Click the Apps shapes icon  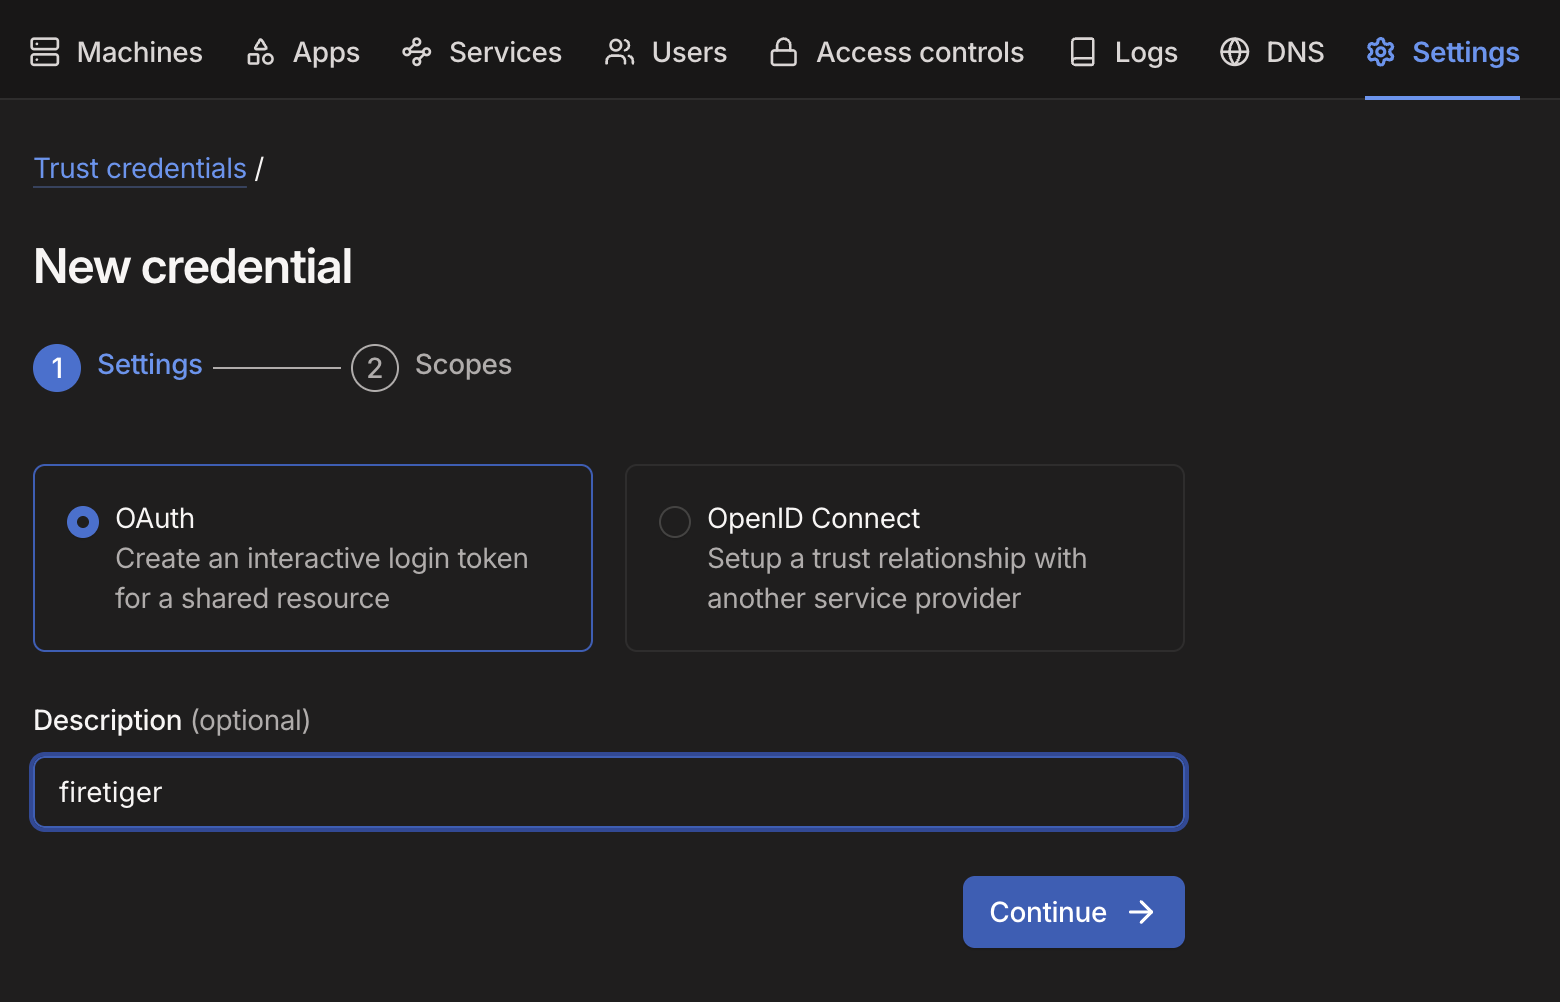click(x=261, y=52)
